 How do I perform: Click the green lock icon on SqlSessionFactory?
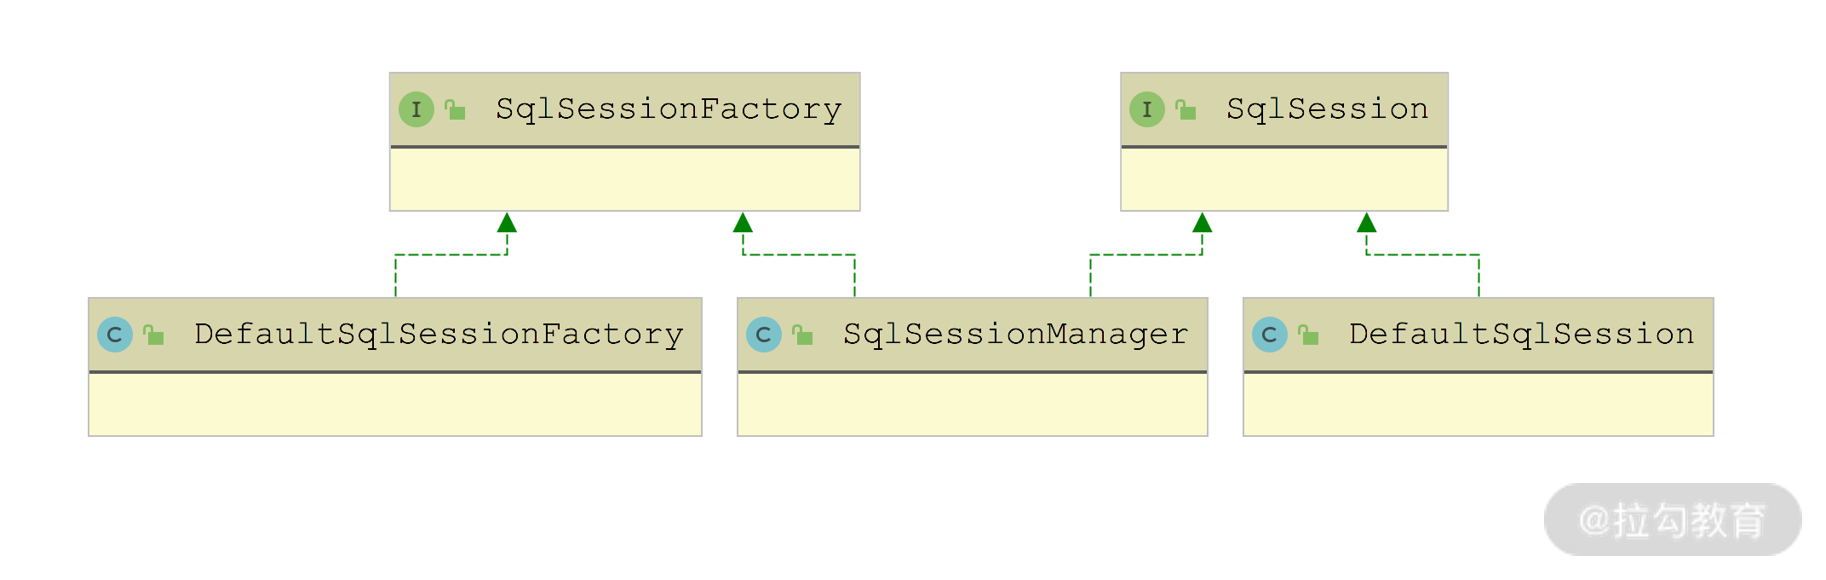(455, 109)
